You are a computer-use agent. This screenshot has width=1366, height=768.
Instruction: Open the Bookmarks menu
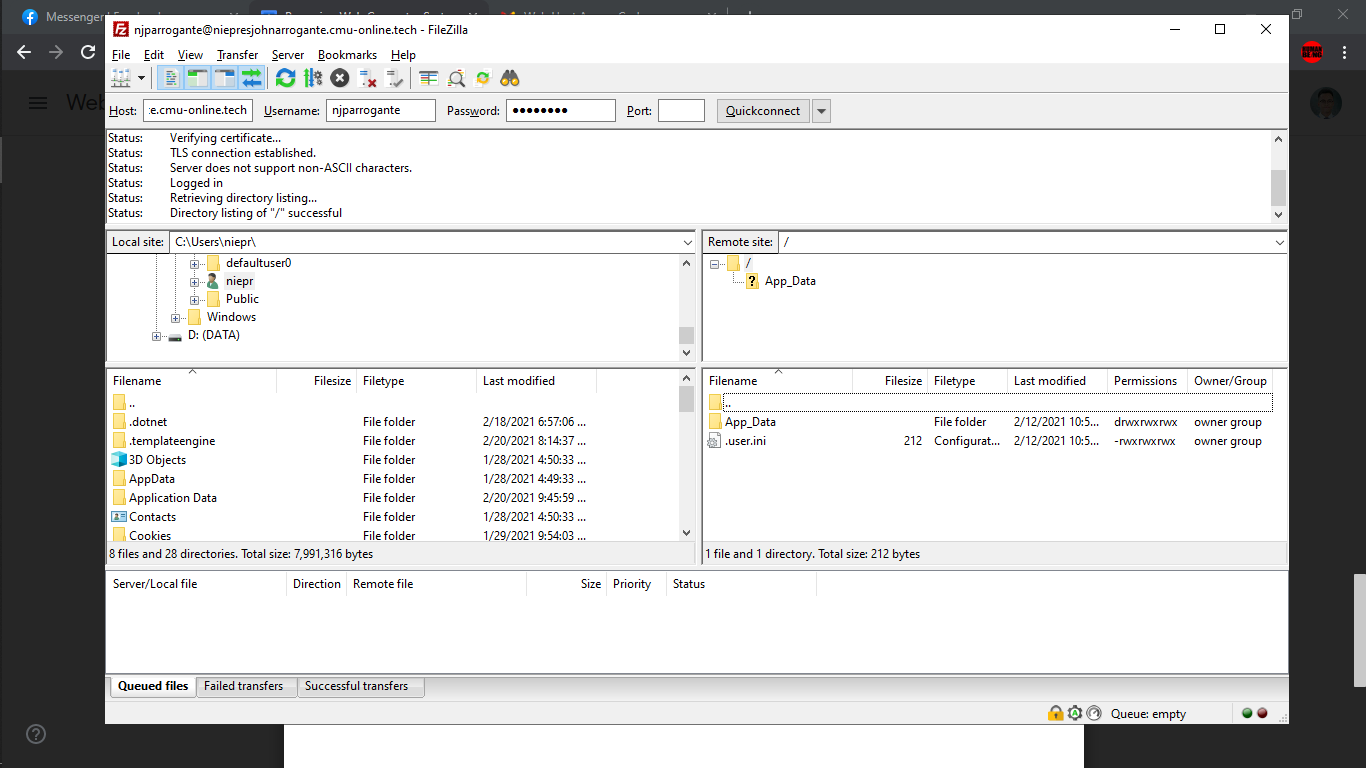point(347,55)
